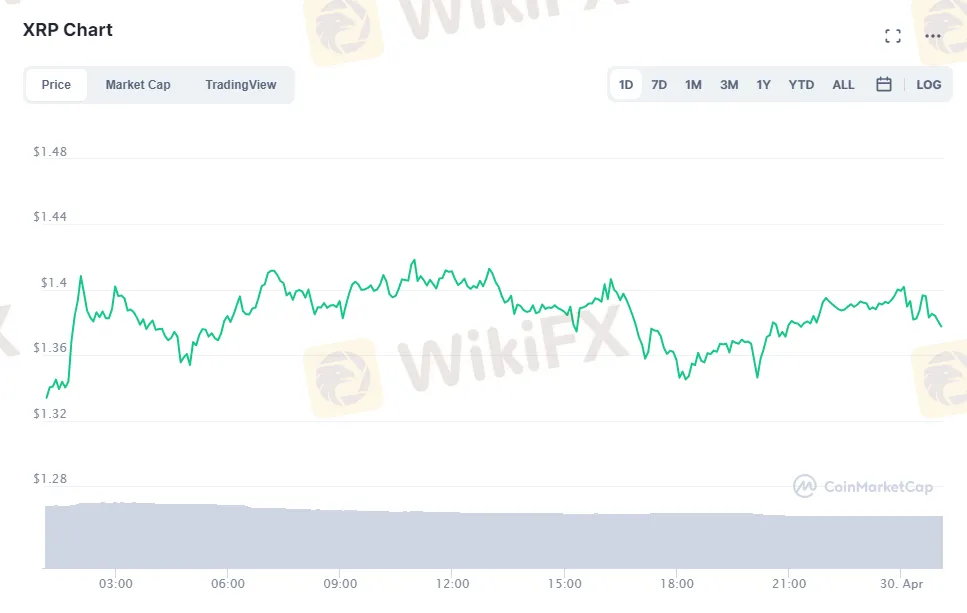Choose the 3M time range
967x613 pixels.
729,85
